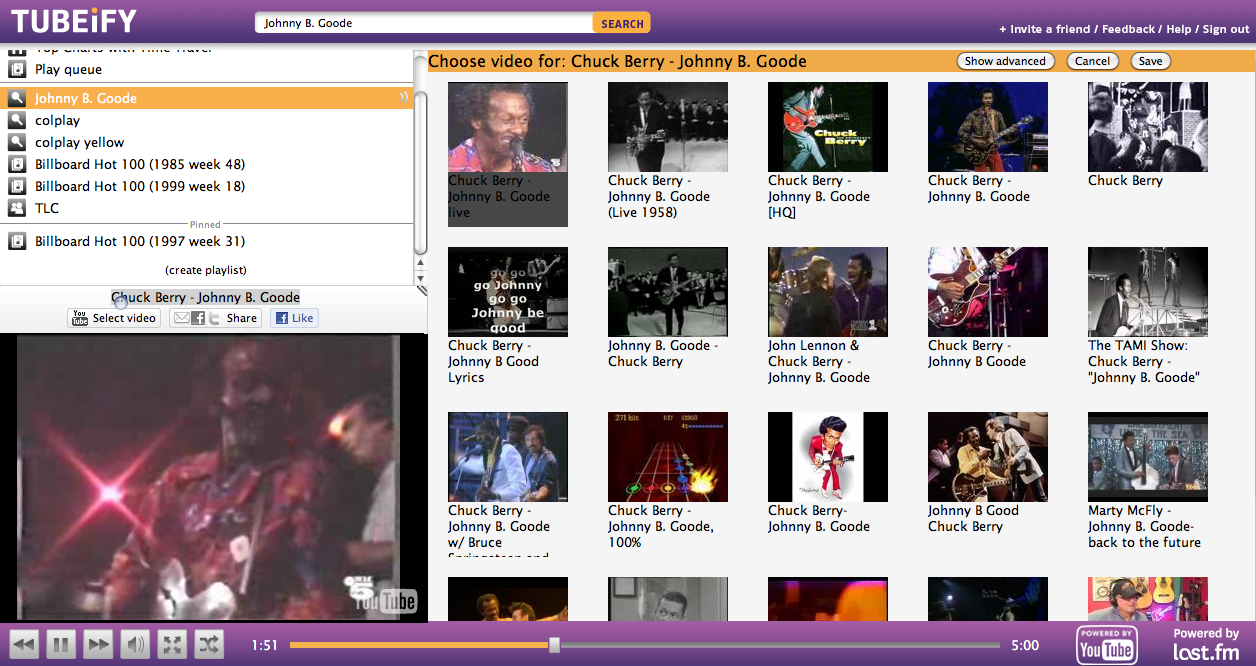Viewport: 1256px width, 666px height.
Task: Choose the Johnny B. Goode [HQ] thumbnail
Action: tap(828, 127)
